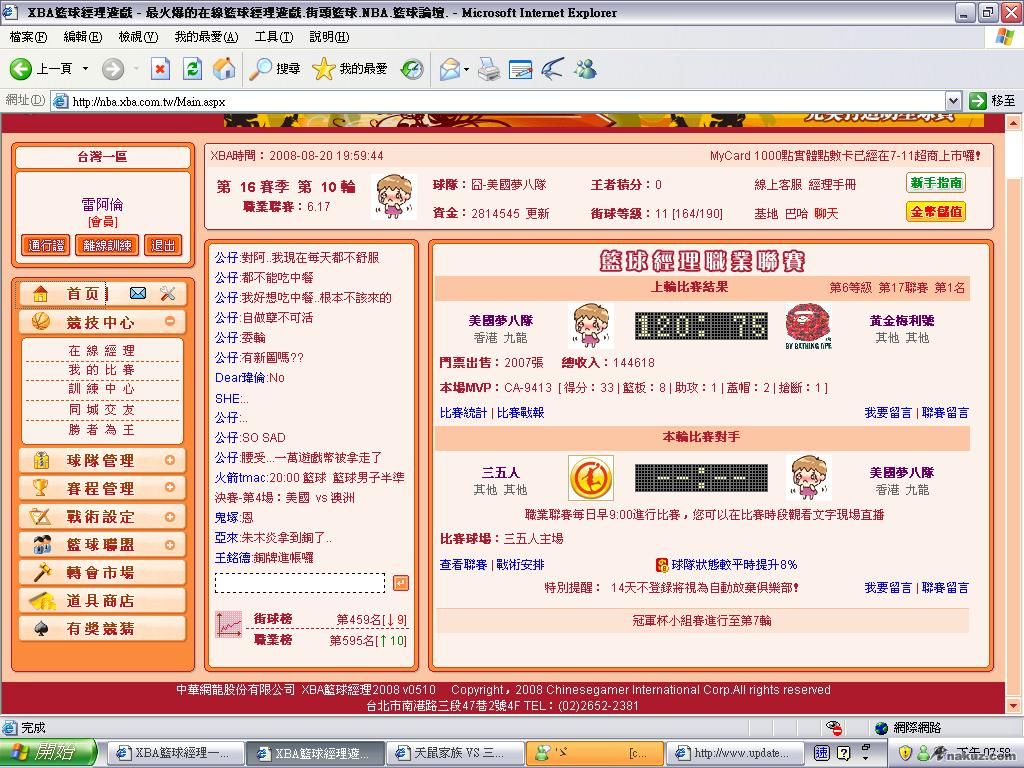
Task: Open the 說明(H) menu
Action: 329,37
